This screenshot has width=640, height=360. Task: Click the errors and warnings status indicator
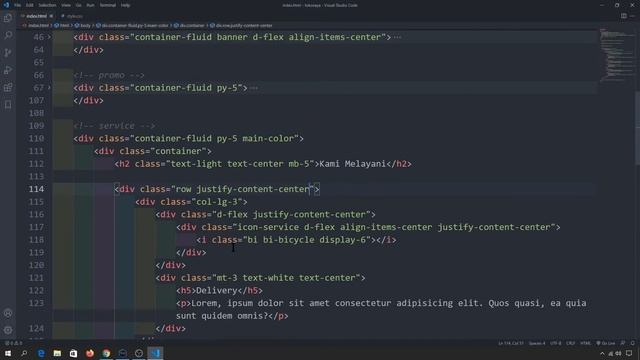[13, 343]
